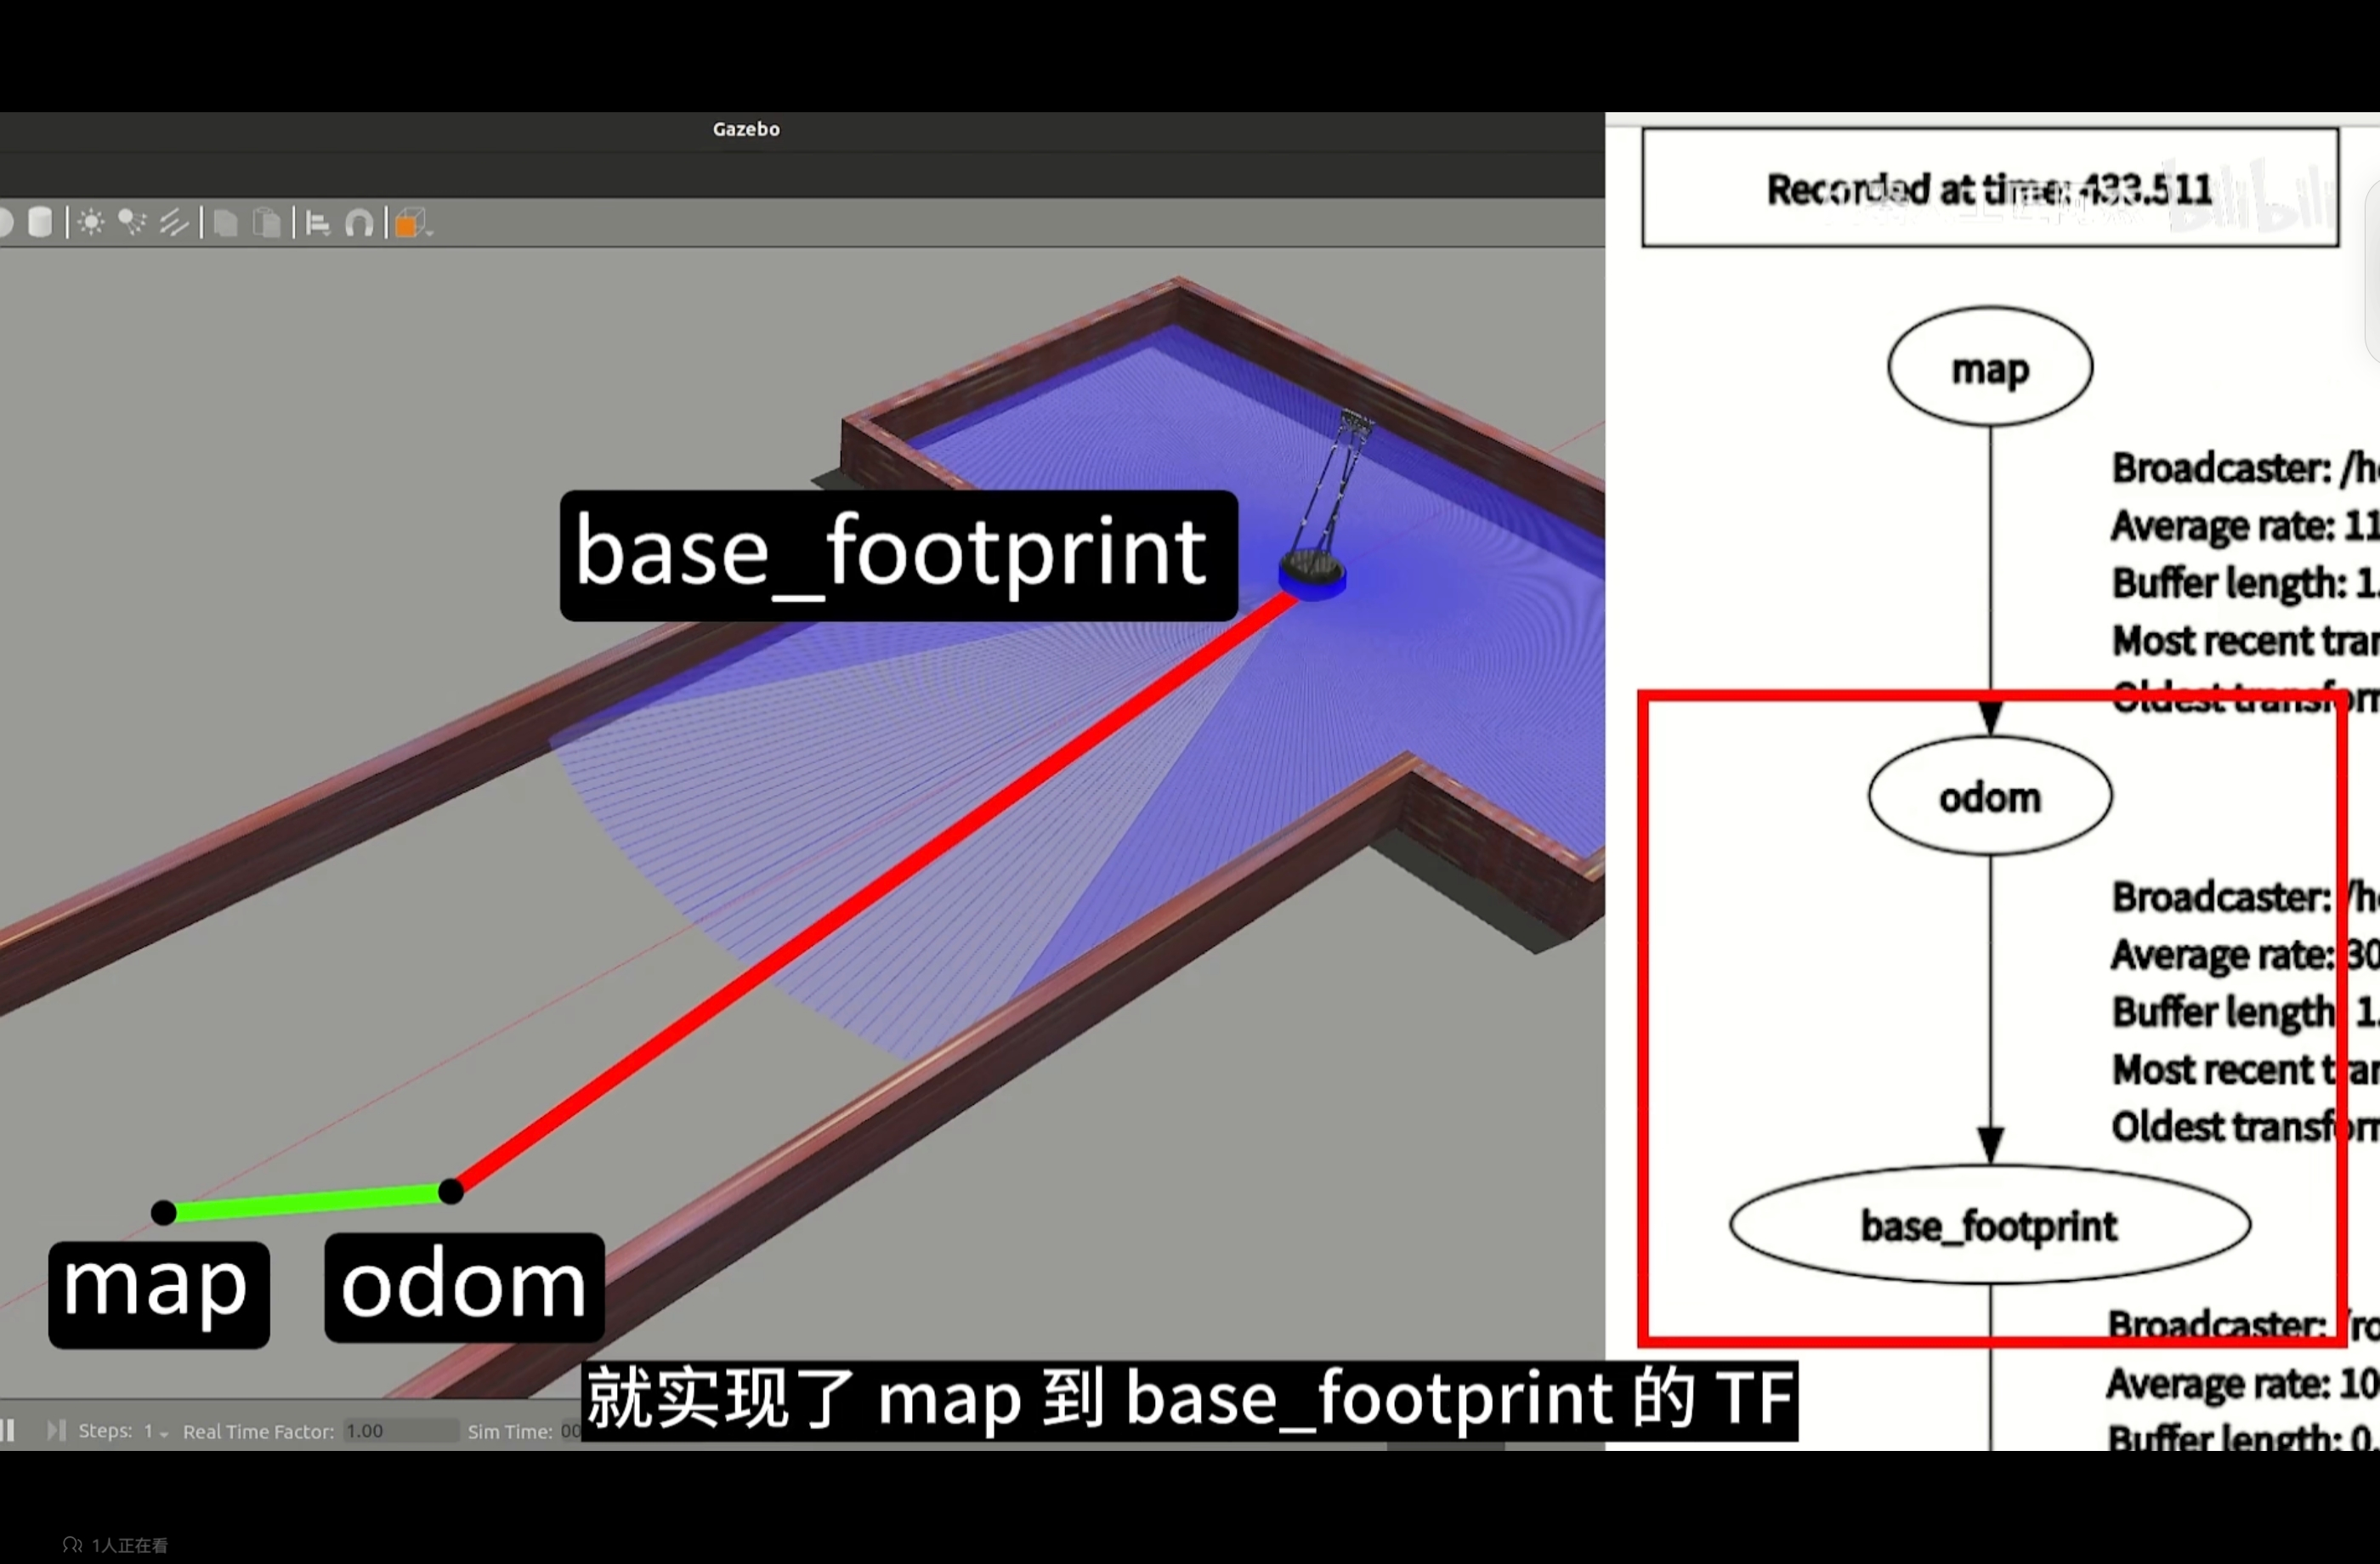Screen dimensions: 2380x1564
Task: Step the simulation forward once
Action: coord(56,1430)
